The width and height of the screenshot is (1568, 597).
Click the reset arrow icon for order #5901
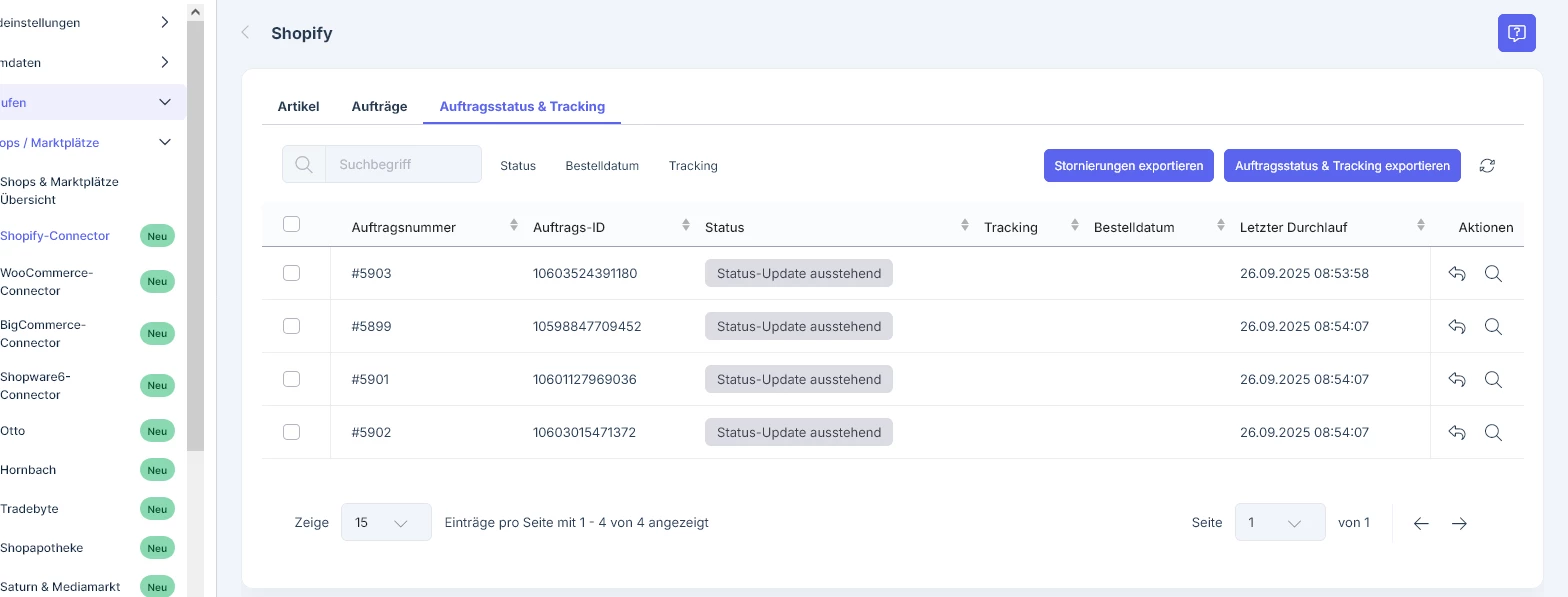coord(1457,379)
